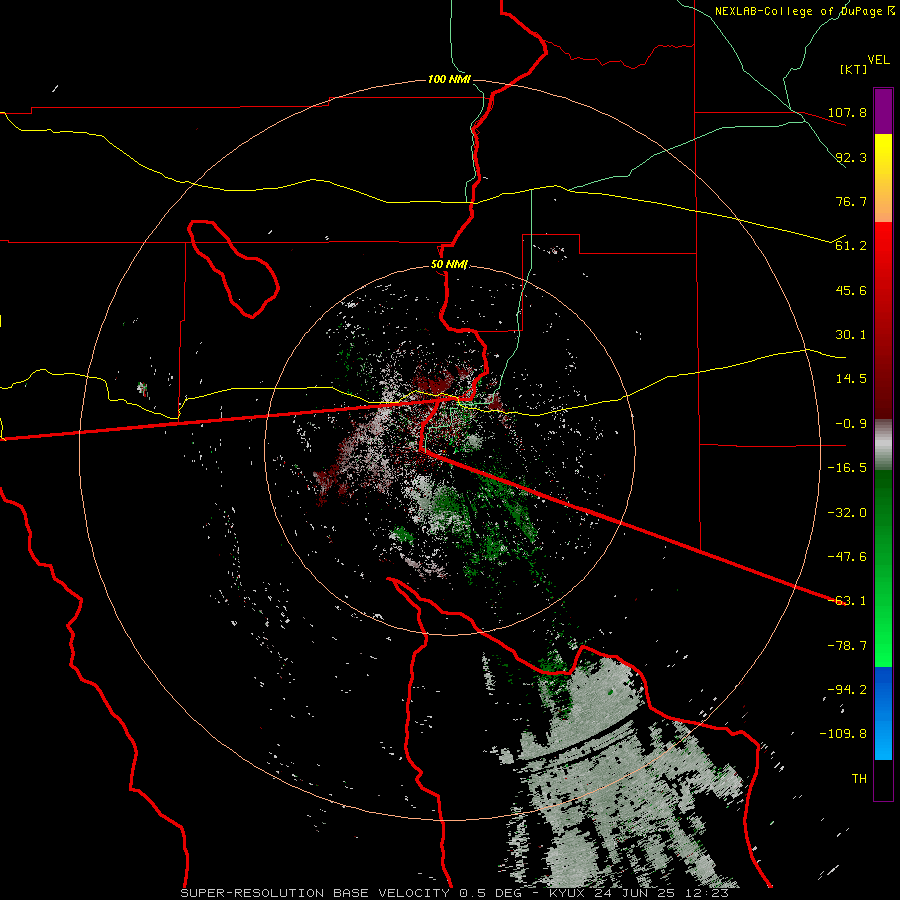This screenshot has width=900, height=900.
Task: Click the -94.2 scale value
Action: click(847, 690)
